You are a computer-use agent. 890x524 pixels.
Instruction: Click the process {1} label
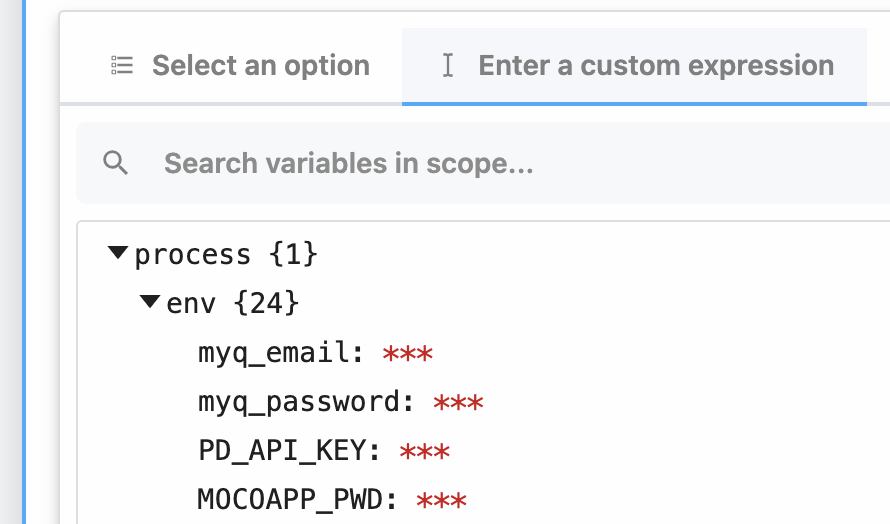(x=226, y=254)
